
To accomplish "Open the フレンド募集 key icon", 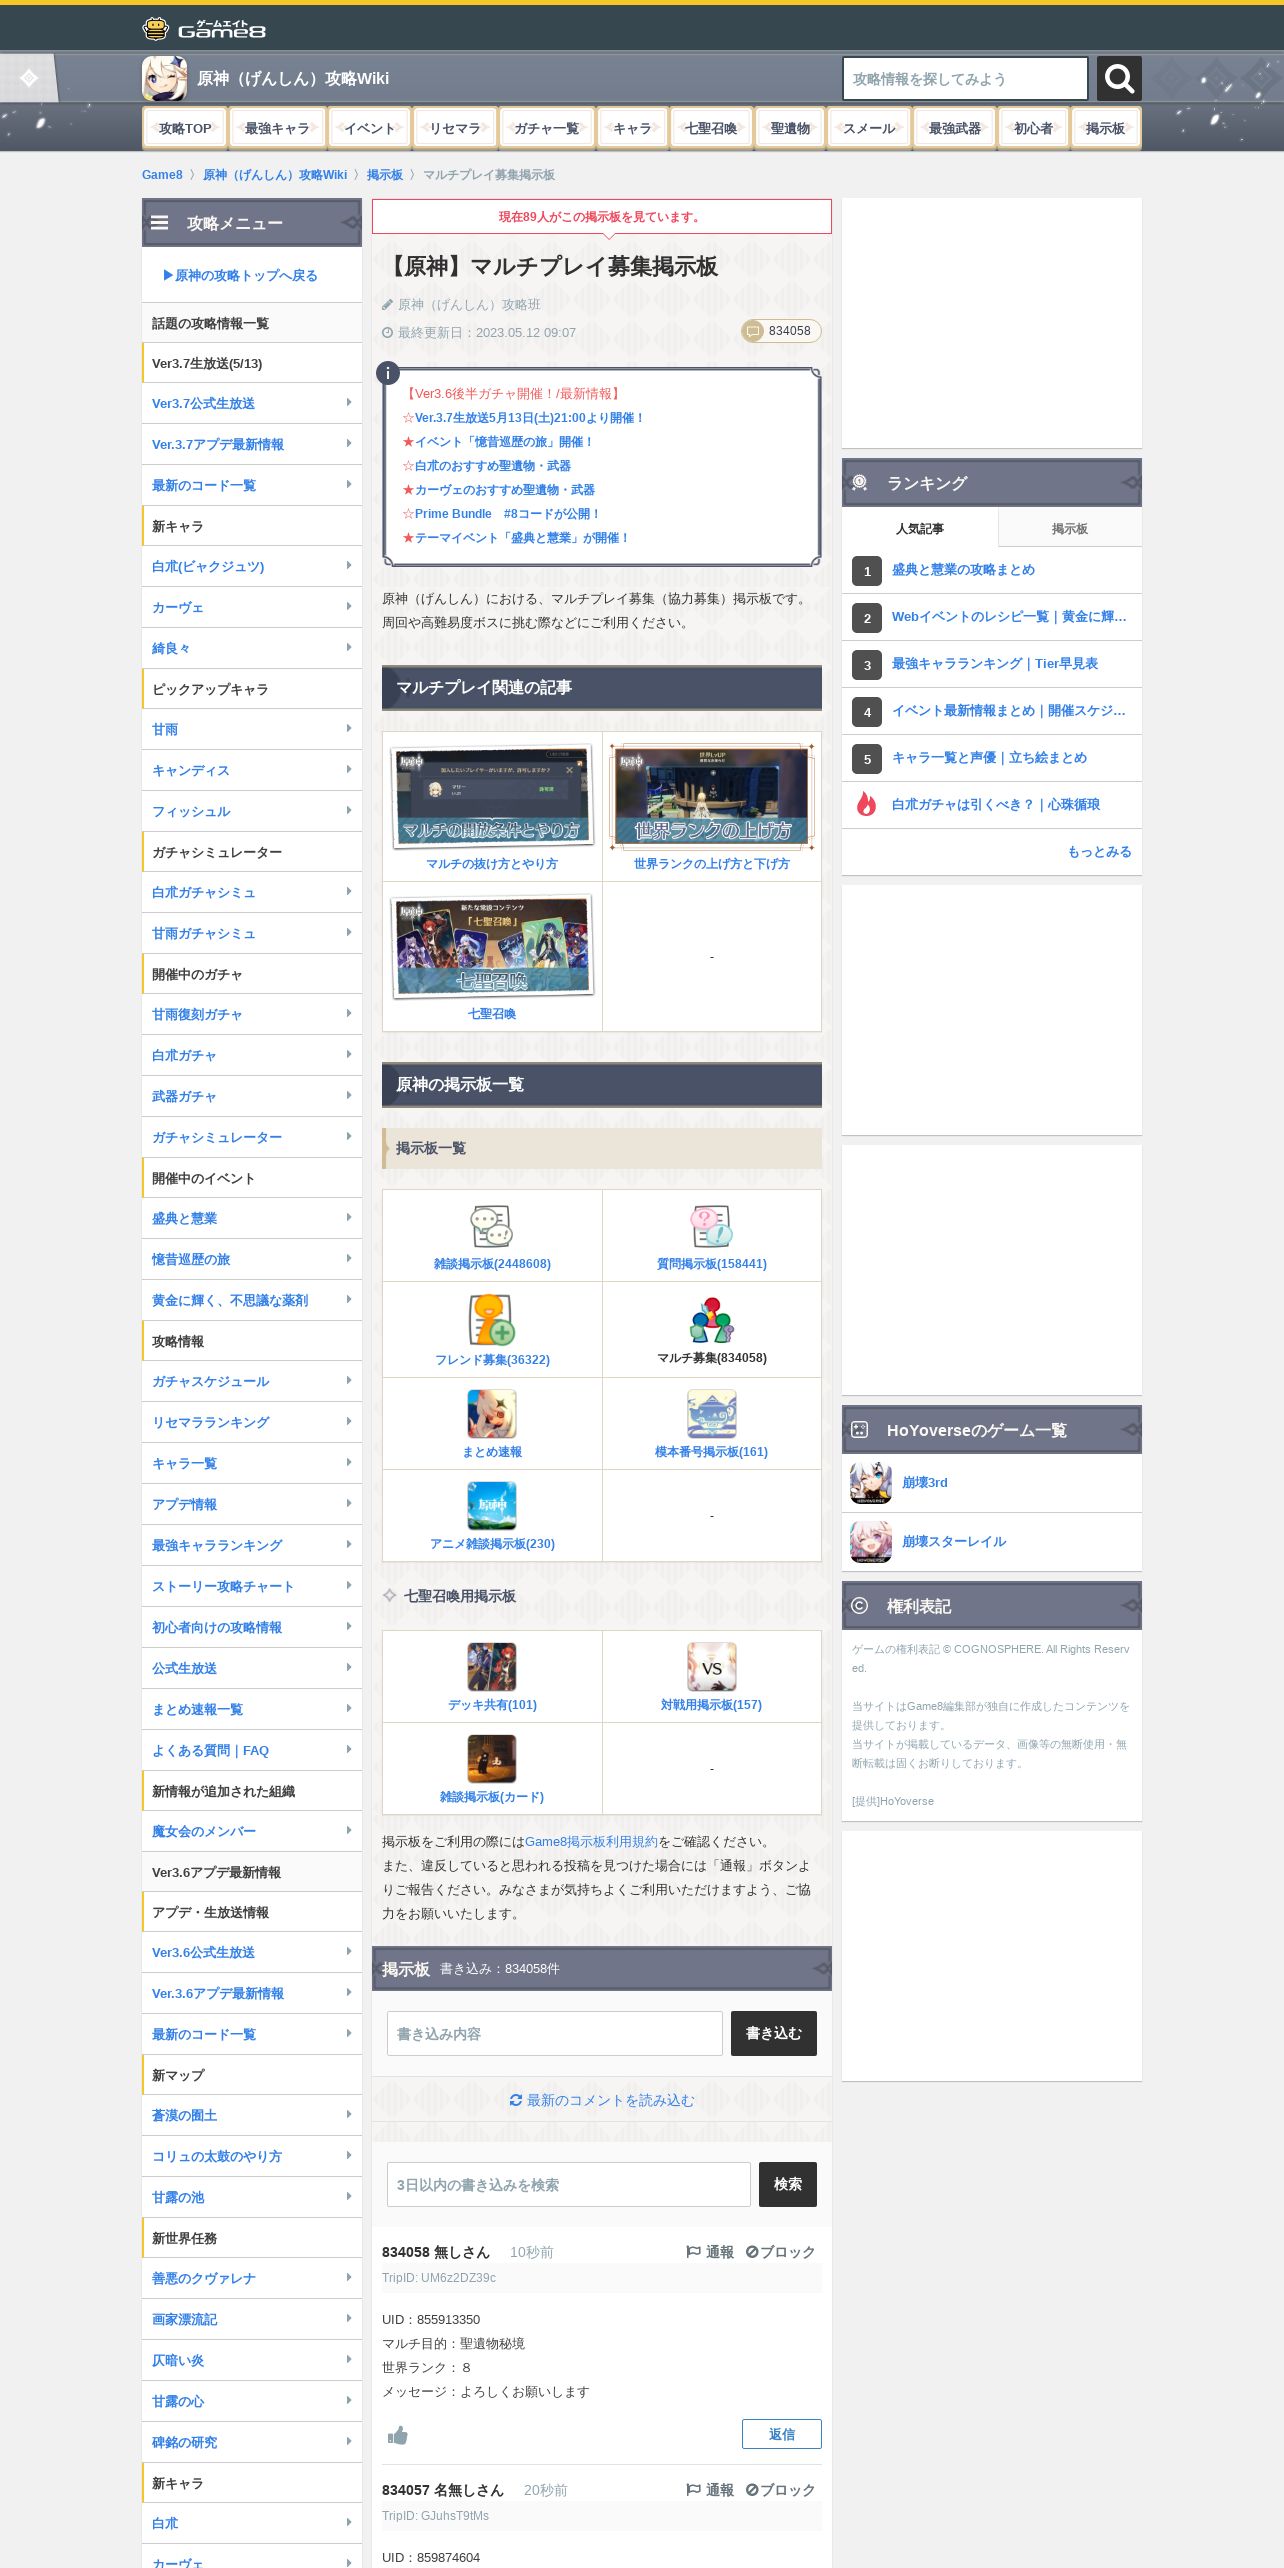I will point(492,1320).
